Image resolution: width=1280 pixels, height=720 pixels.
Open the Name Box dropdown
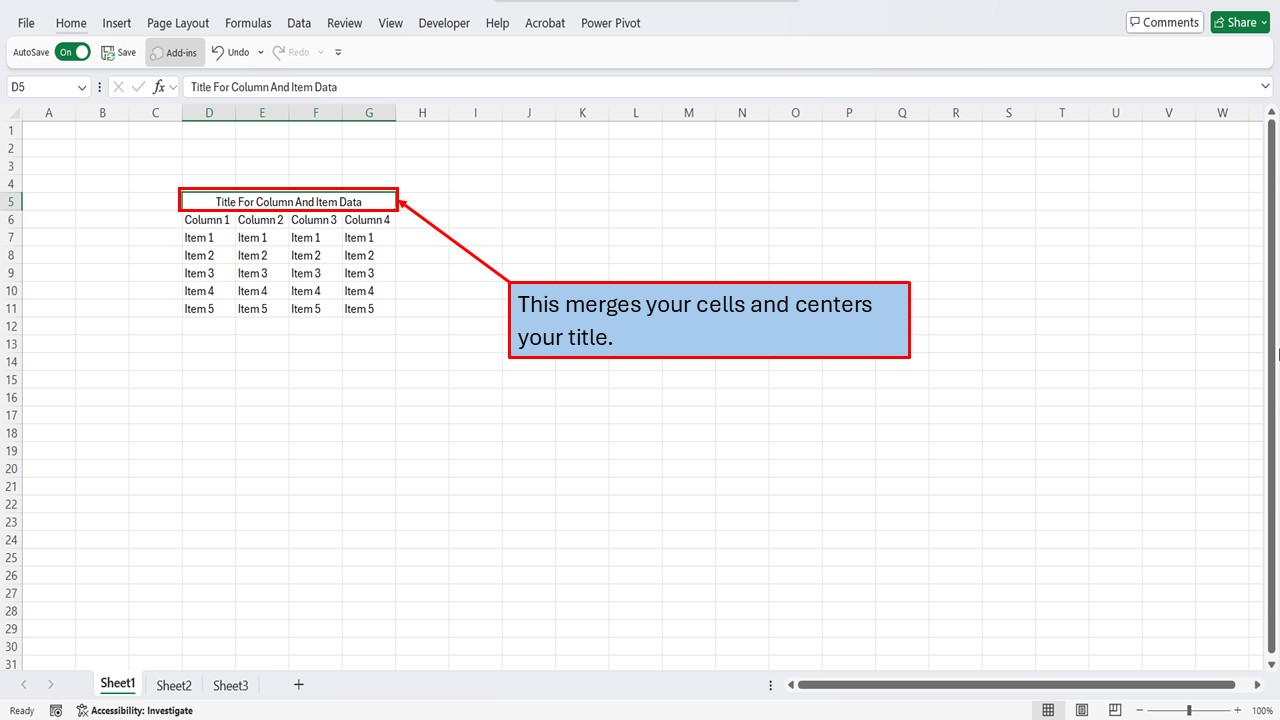click(x=84, y=87)
